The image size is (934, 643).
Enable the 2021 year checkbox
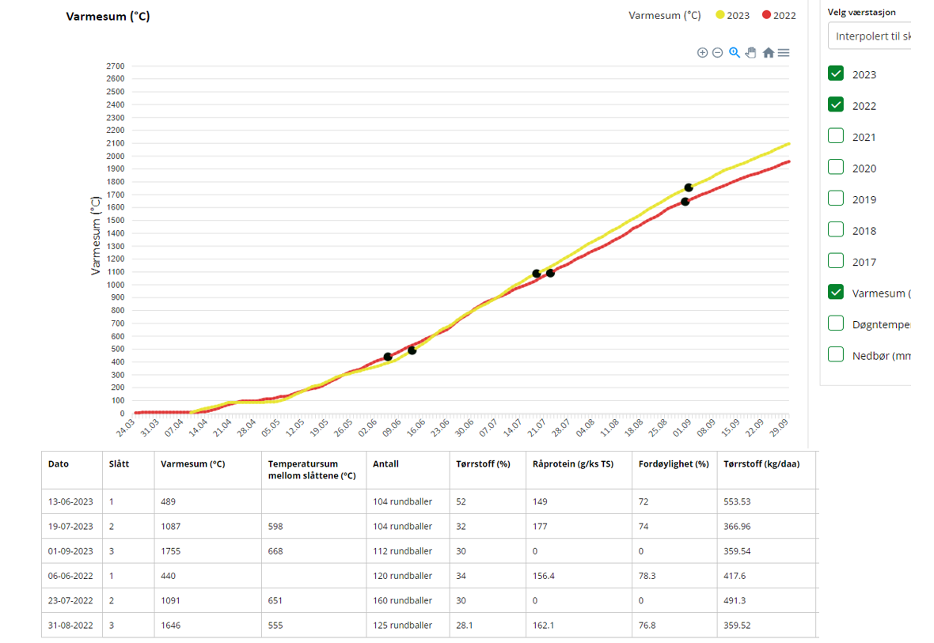pos(836,136)
